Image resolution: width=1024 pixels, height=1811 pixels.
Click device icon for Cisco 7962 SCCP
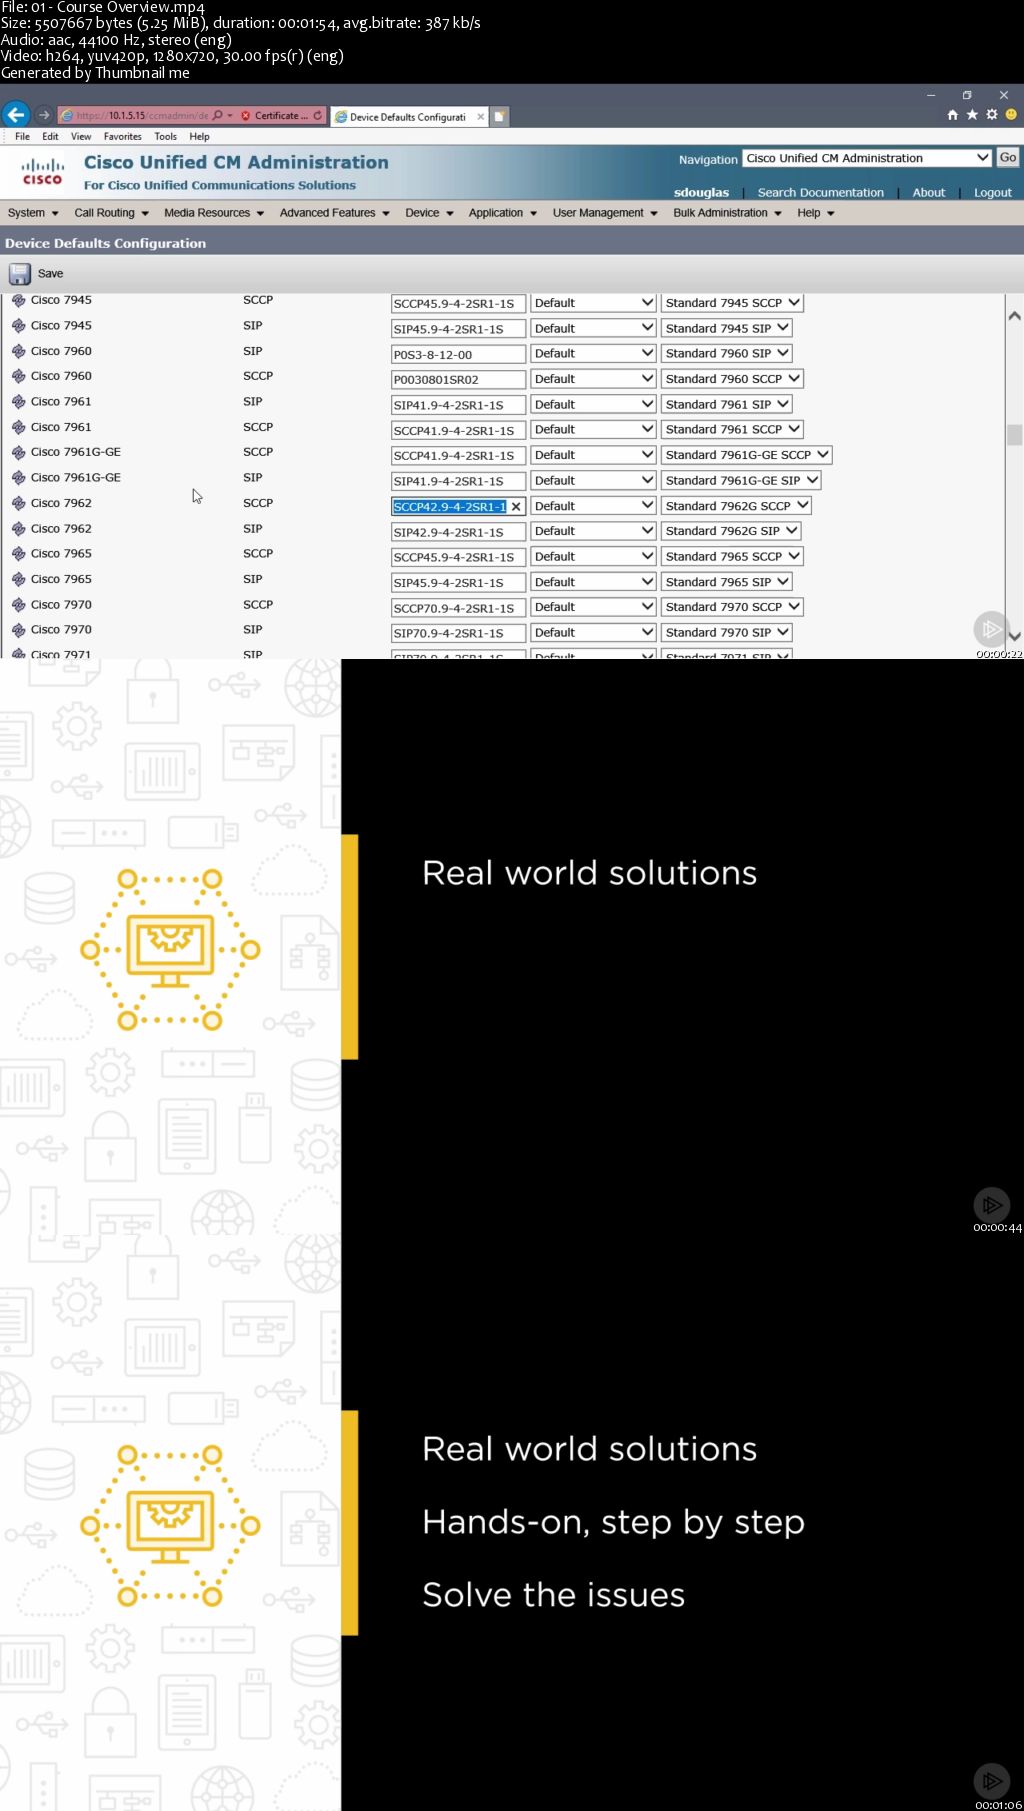pyautogui.click(x=18, y=503)
